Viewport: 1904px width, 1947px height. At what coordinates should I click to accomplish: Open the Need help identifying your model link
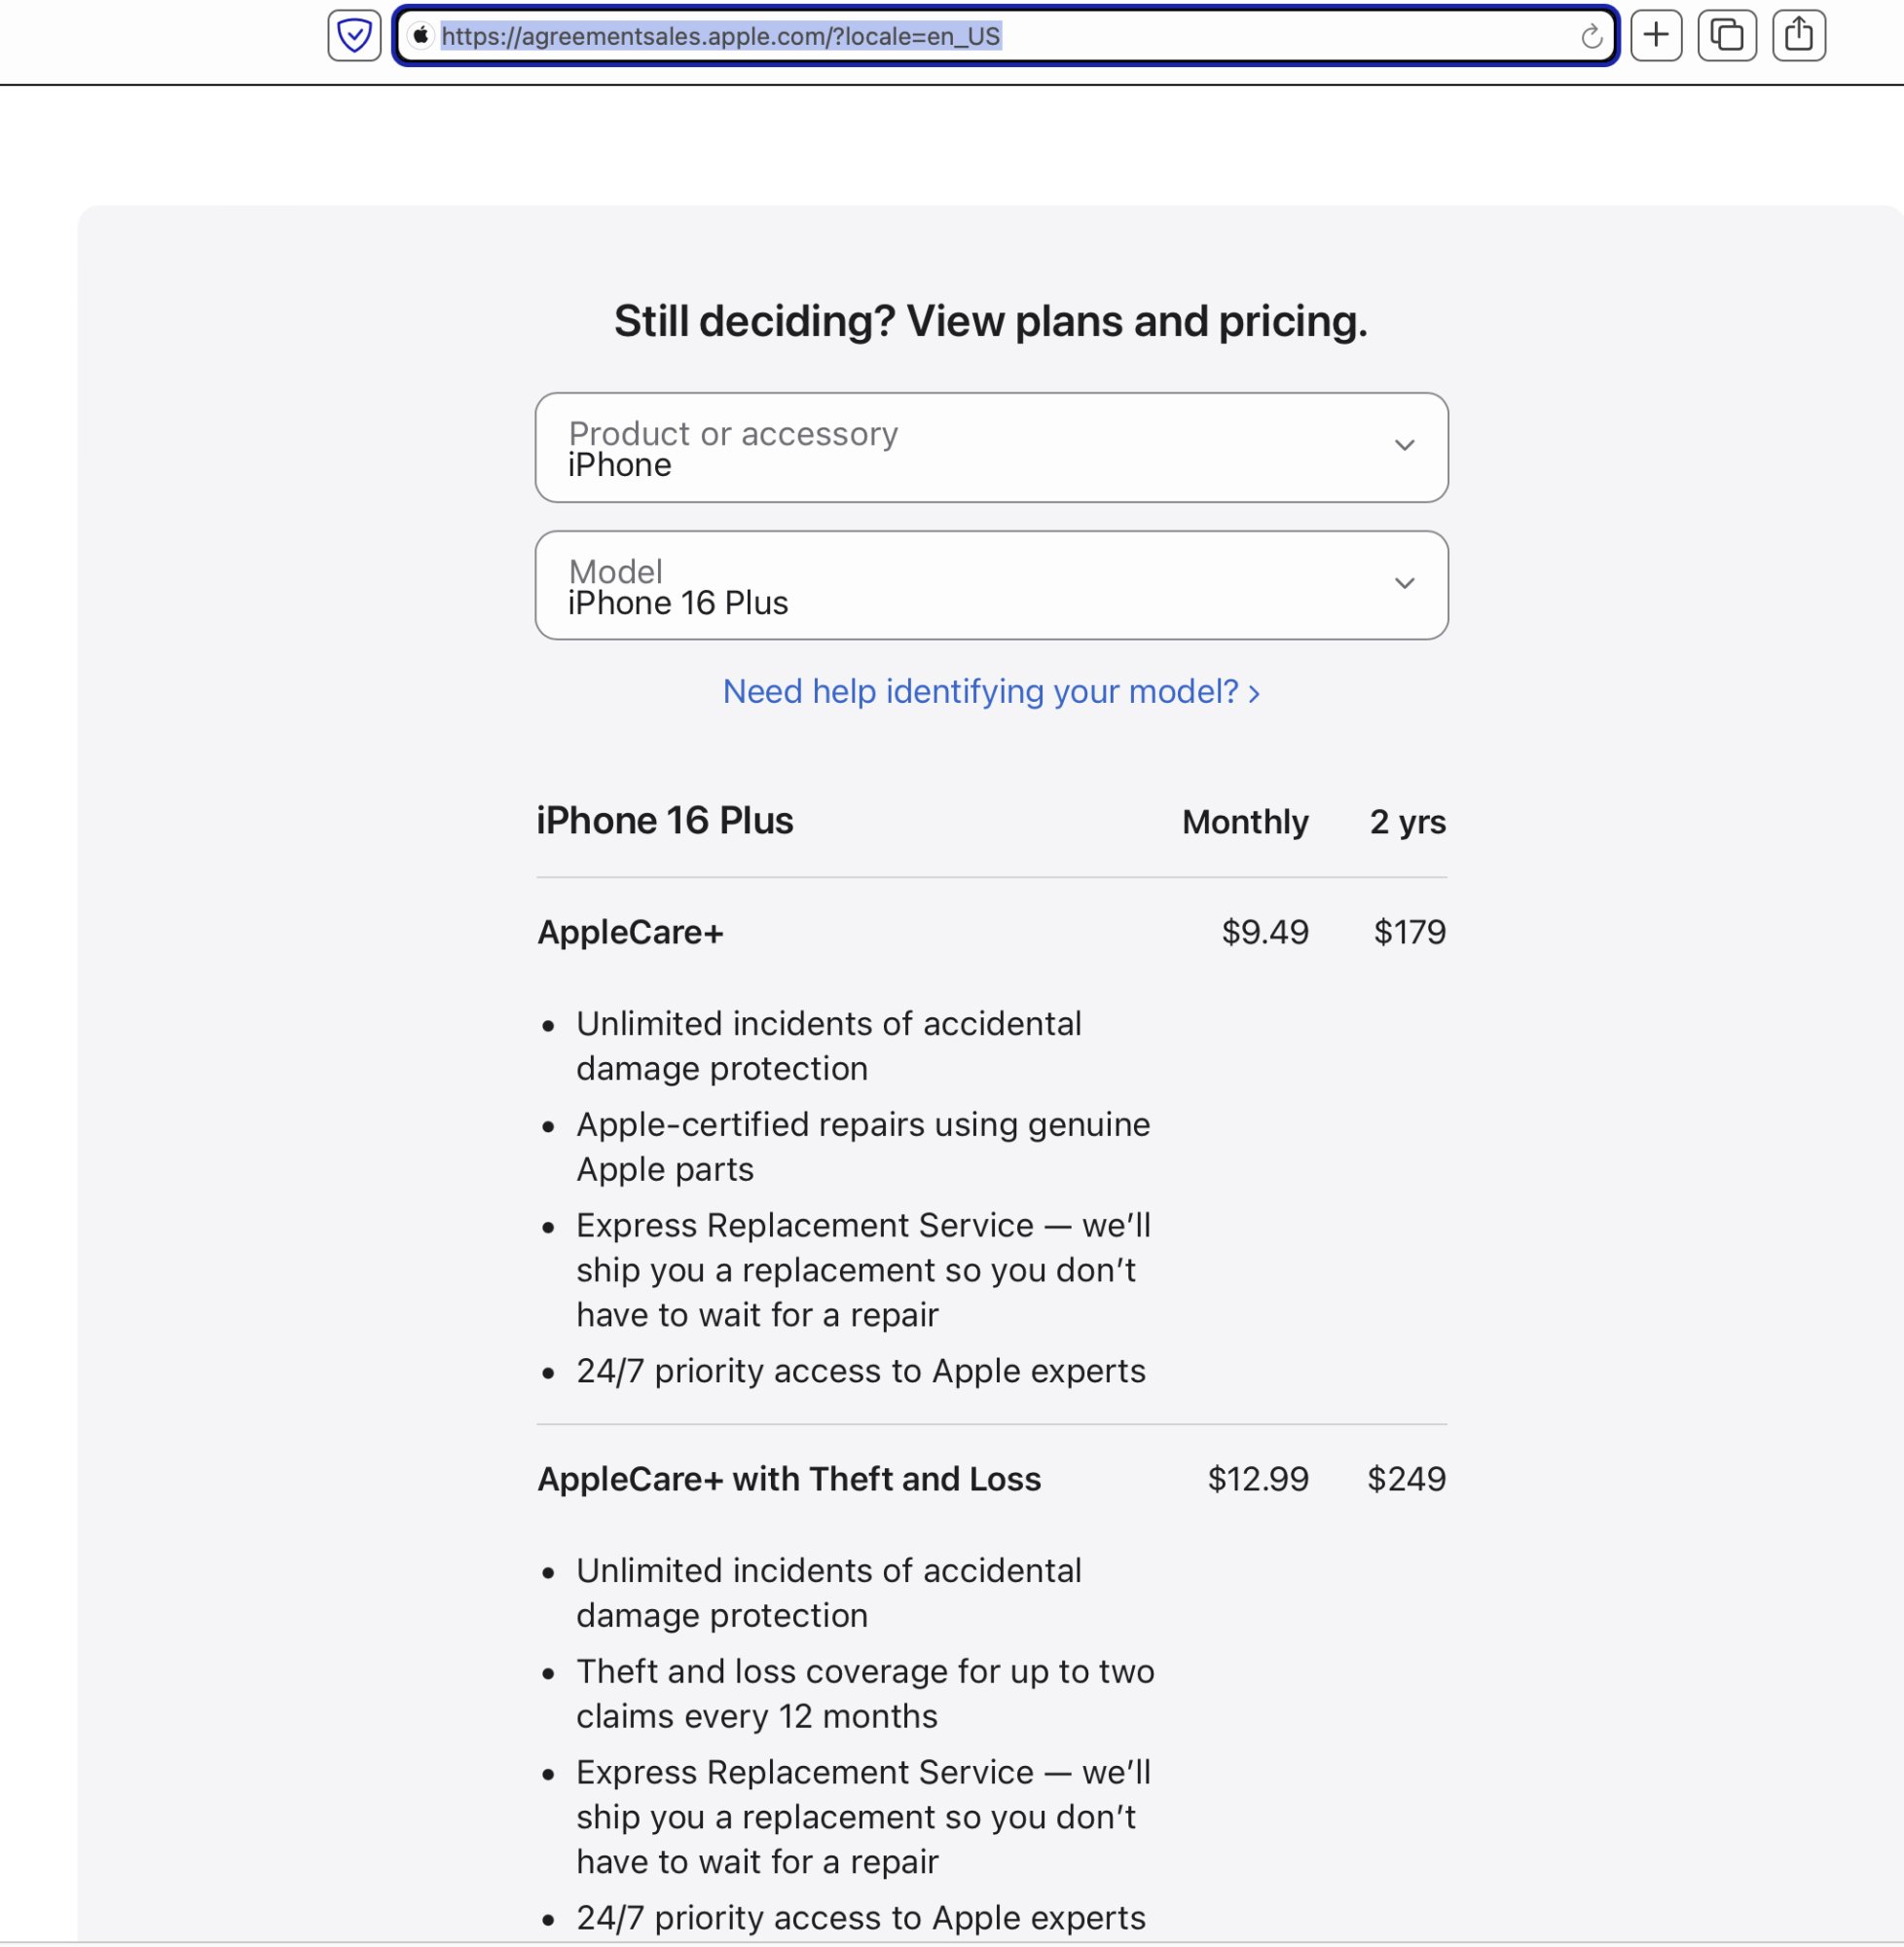click(991, 692)
